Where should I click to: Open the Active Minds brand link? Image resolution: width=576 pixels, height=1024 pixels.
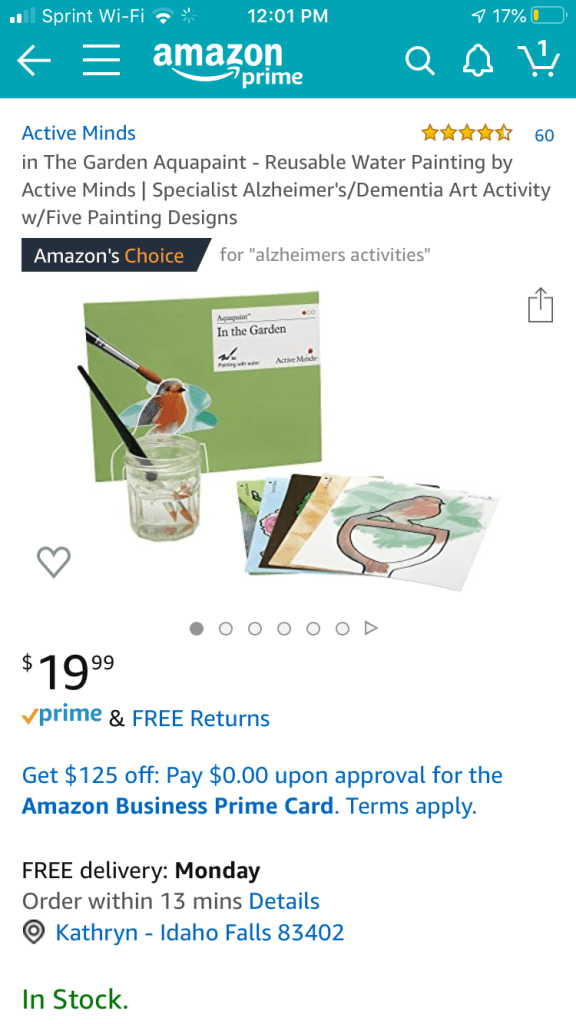point(78,133)
